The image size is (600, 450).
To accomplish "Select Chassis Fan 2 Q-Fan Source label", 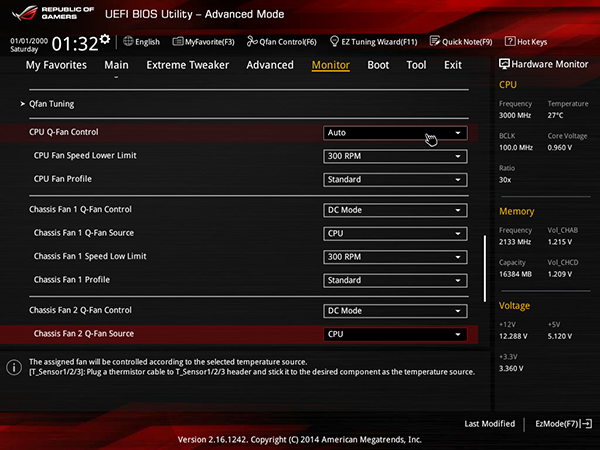I will coord(84,334).
